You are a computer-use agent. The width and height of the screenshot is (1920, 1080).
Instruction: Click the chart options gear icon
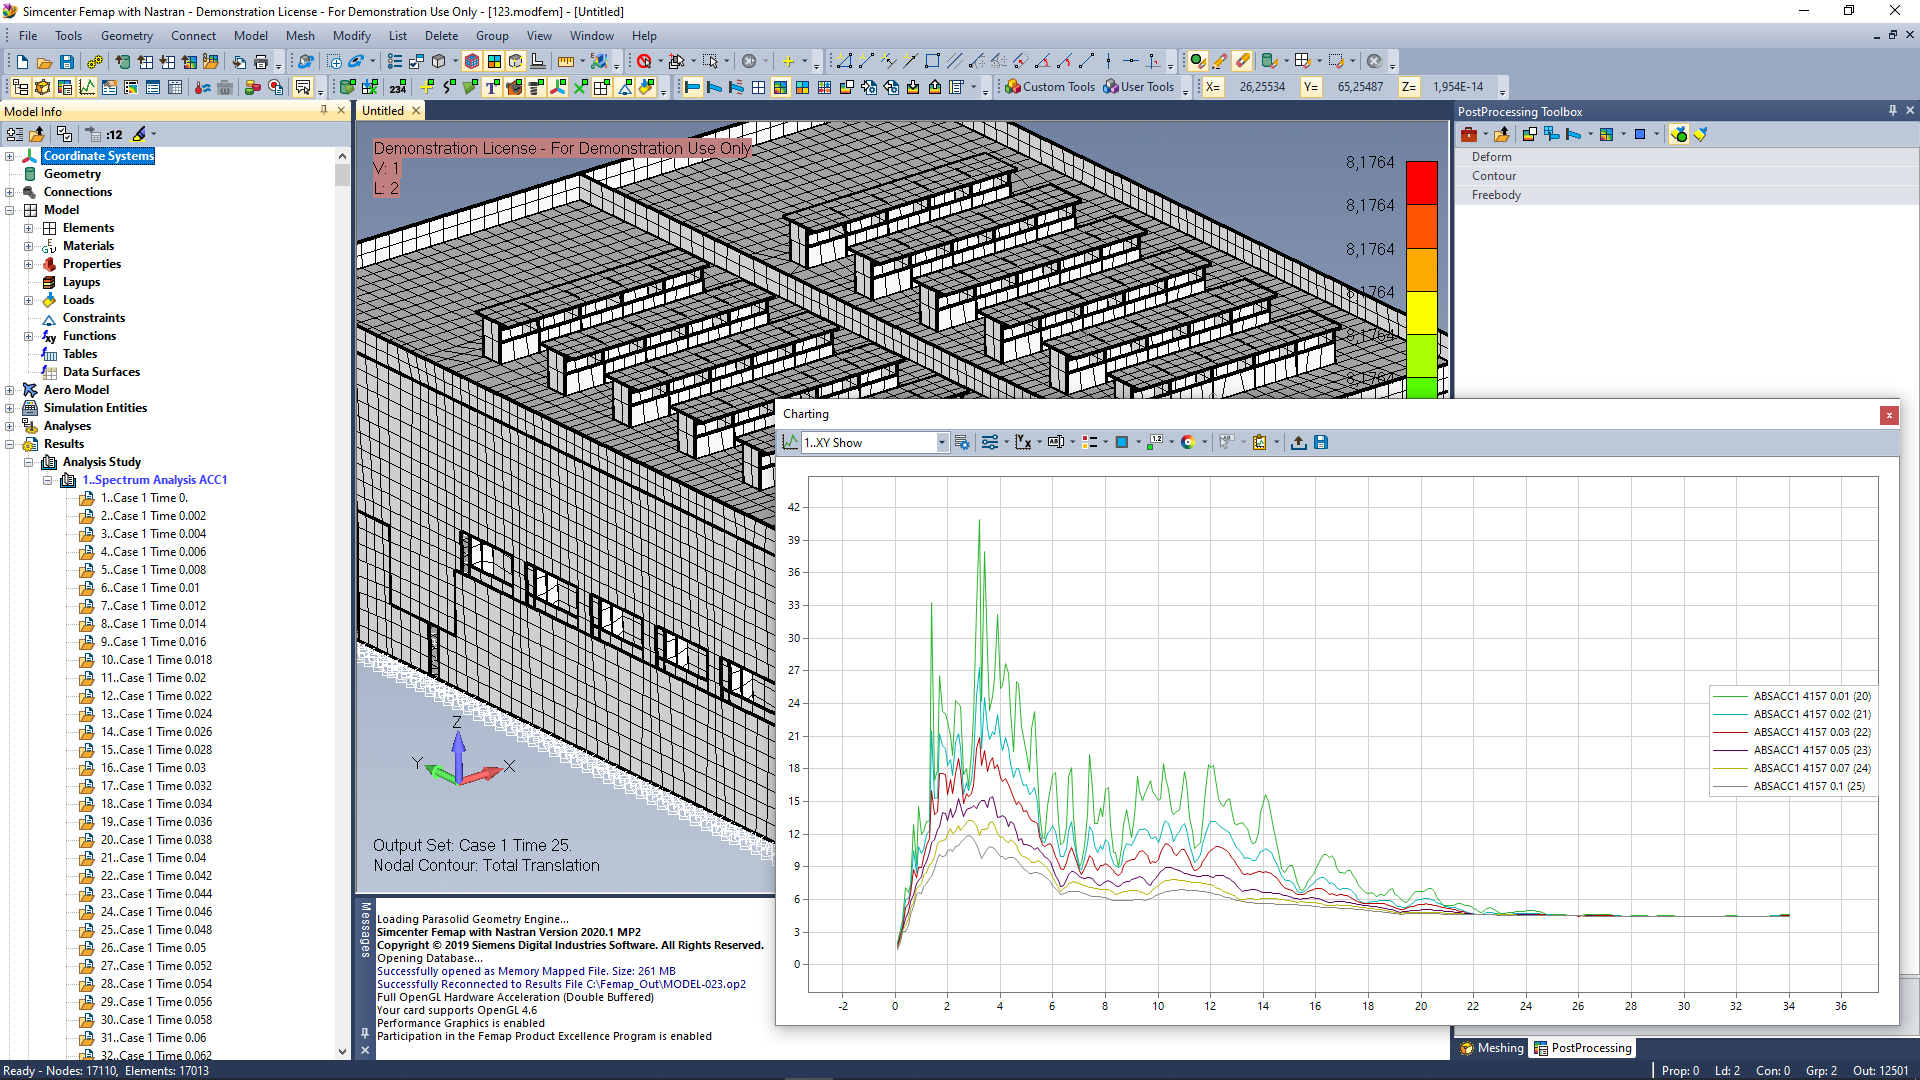963,442
